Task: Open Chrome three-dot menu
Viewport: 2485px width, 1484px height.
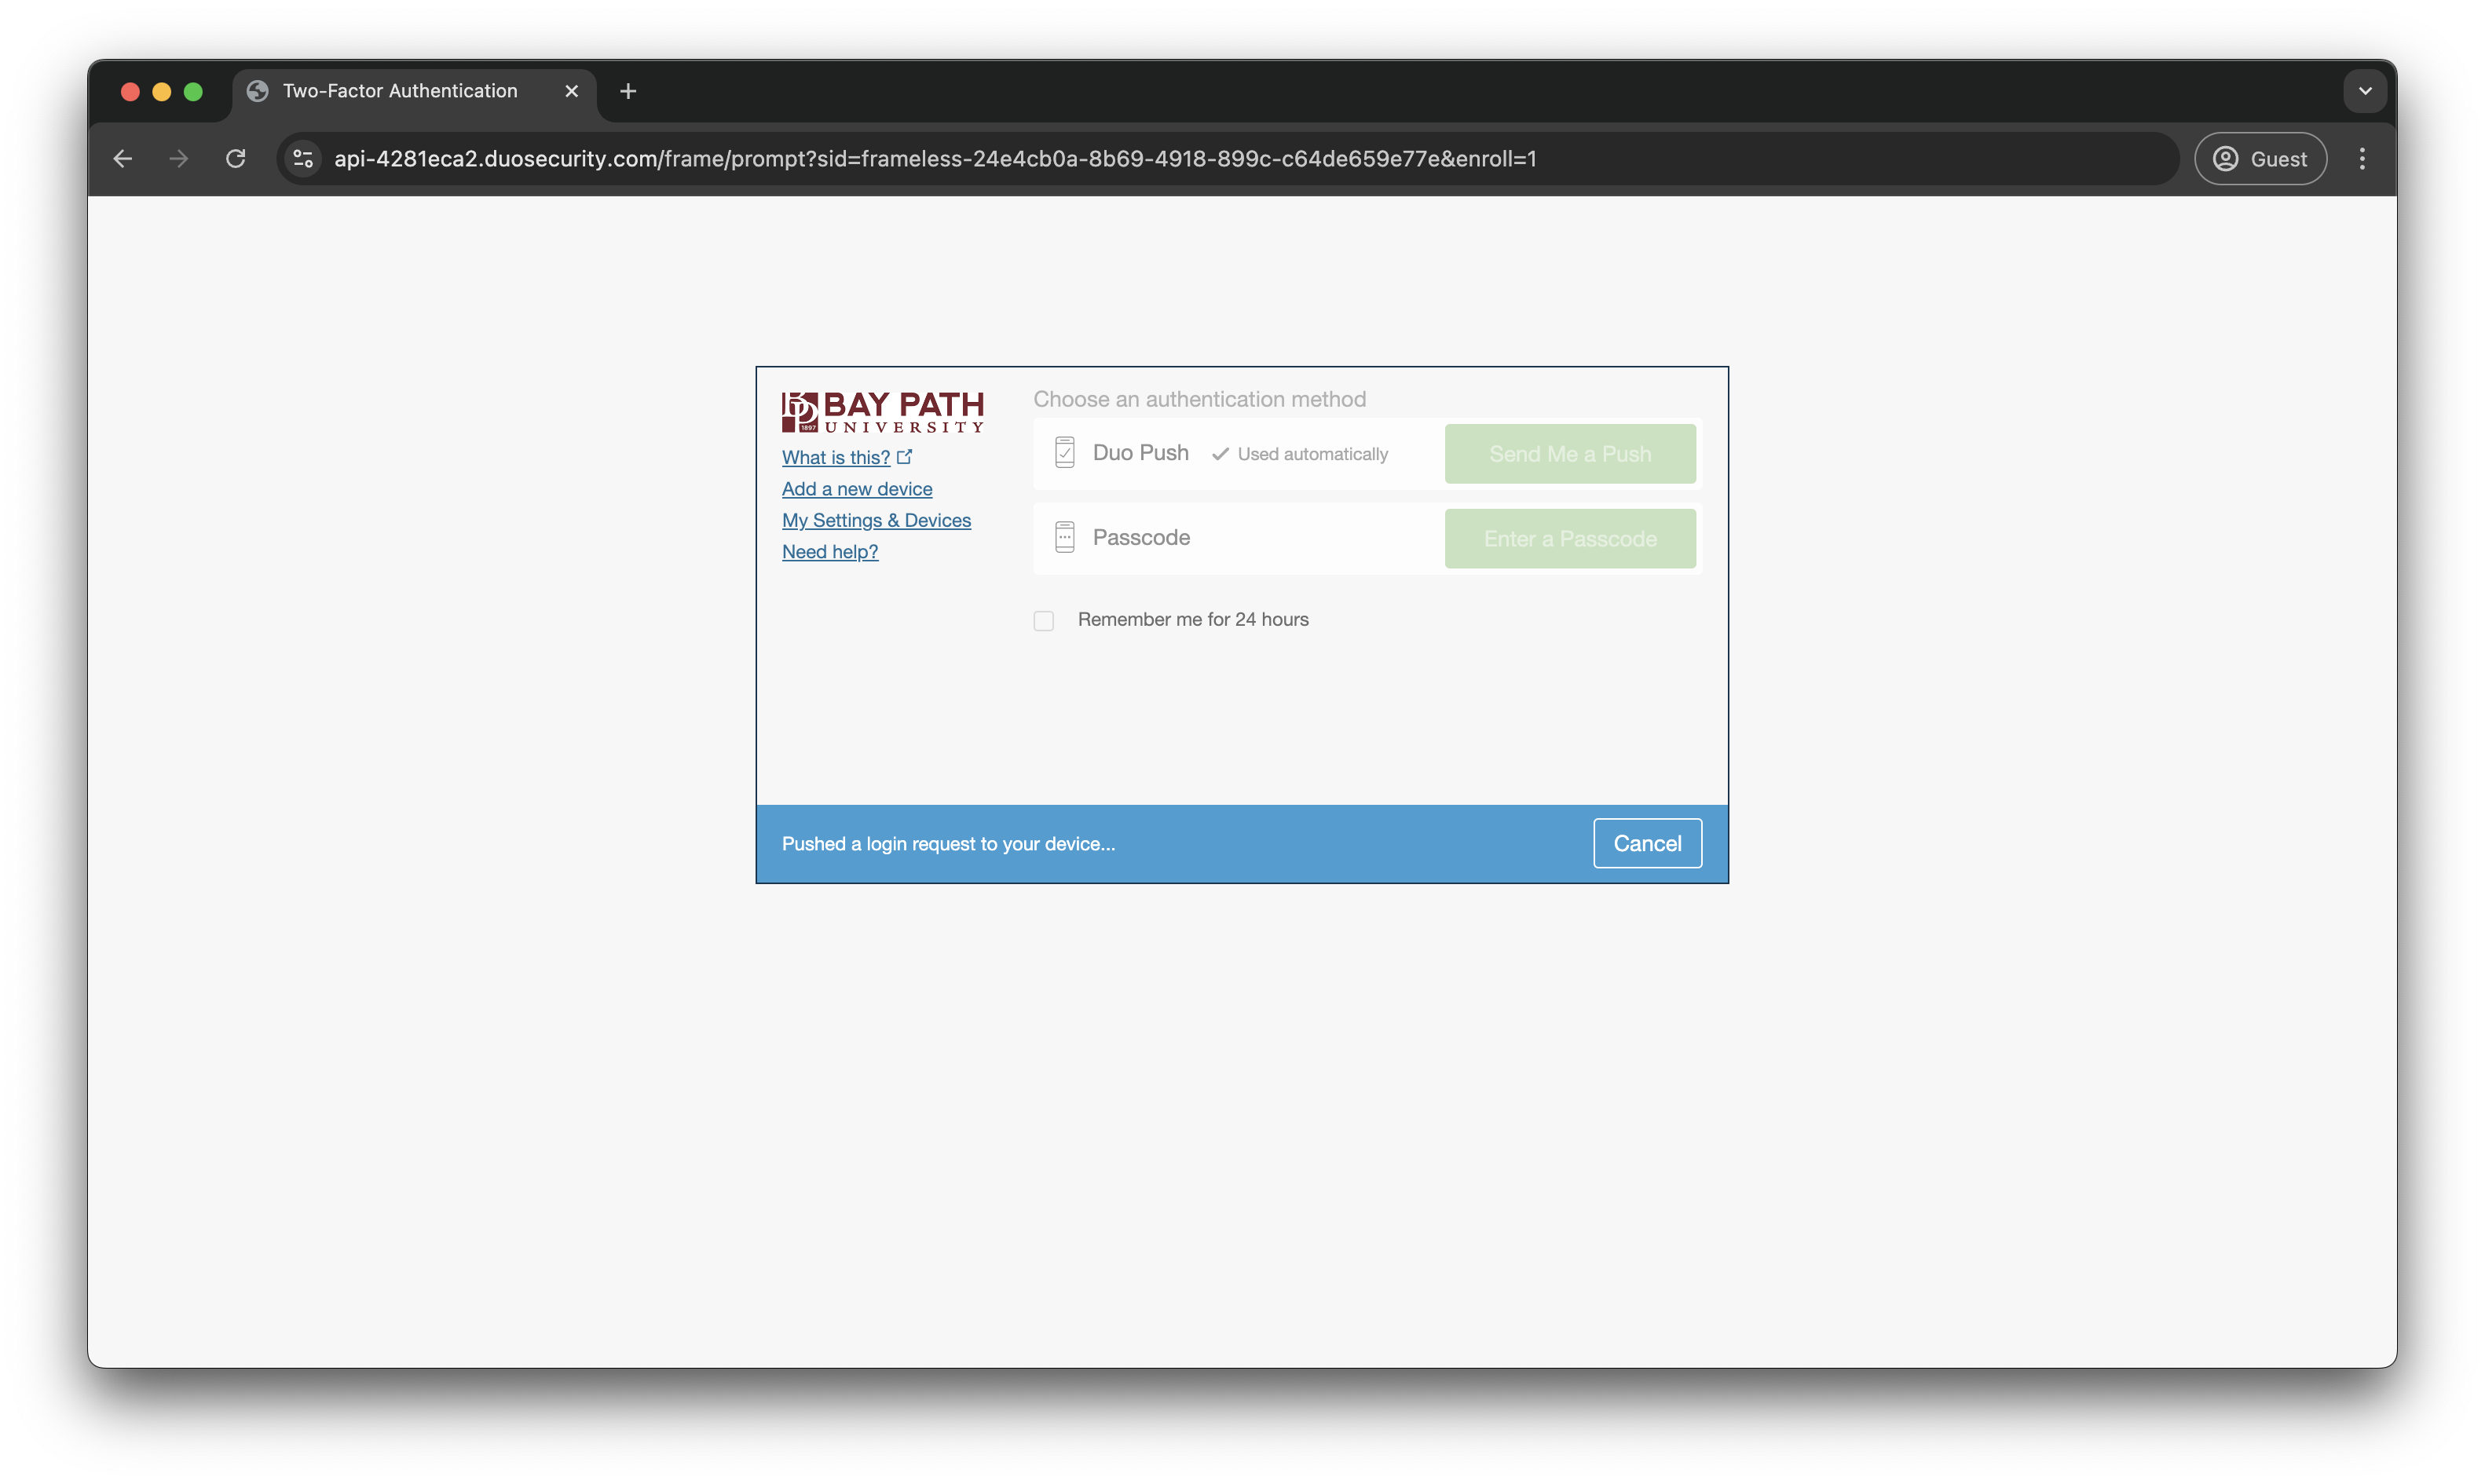Action: (x=2362, y=159)
